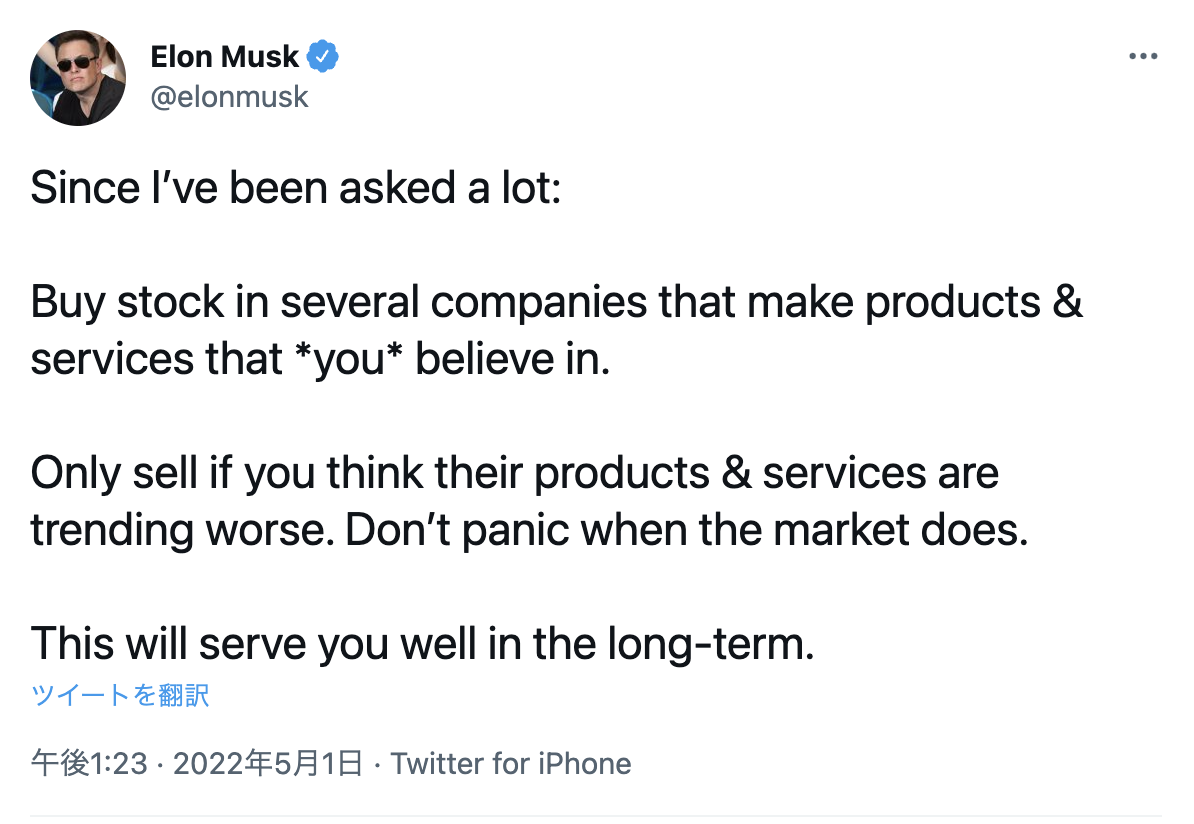
Task: Open the 午後1:23 timestamp link
Action: pos(89,763)
